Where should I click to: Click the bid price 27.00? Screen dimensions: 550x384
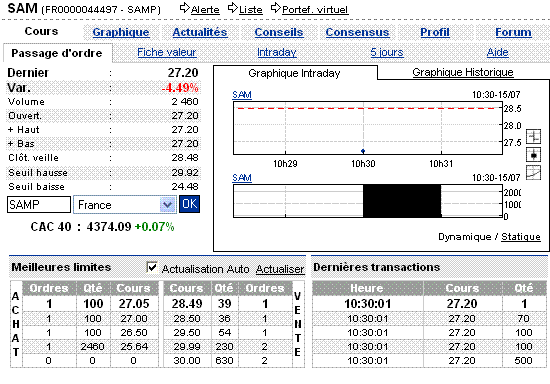click(x=134, y=318)
